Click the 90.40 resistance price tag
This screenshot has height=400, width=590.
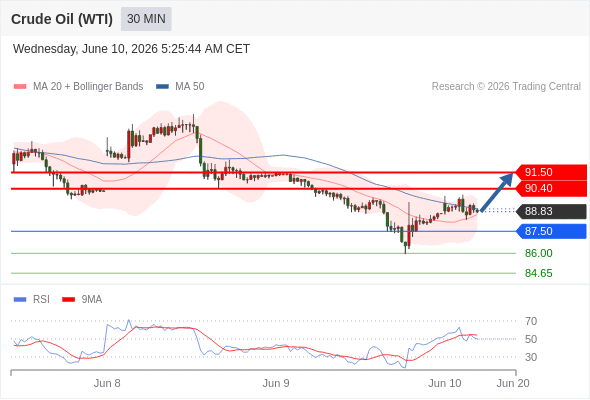click(x=551, y=188)
